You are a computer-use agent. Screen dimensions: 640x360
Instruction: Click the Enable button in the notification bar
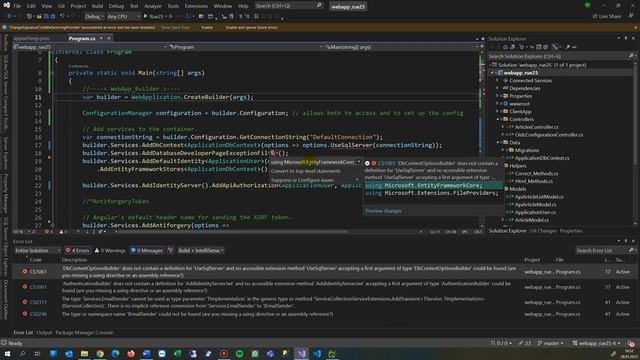pos(207,27)
